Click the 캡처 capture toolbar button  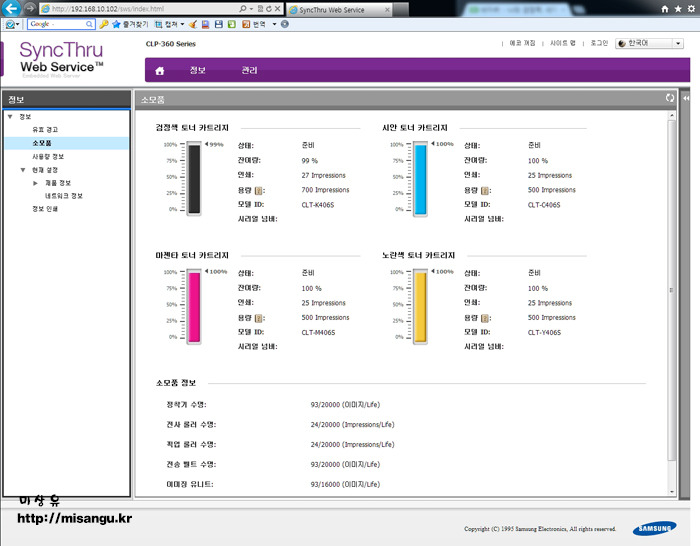(x=166, y=24)
